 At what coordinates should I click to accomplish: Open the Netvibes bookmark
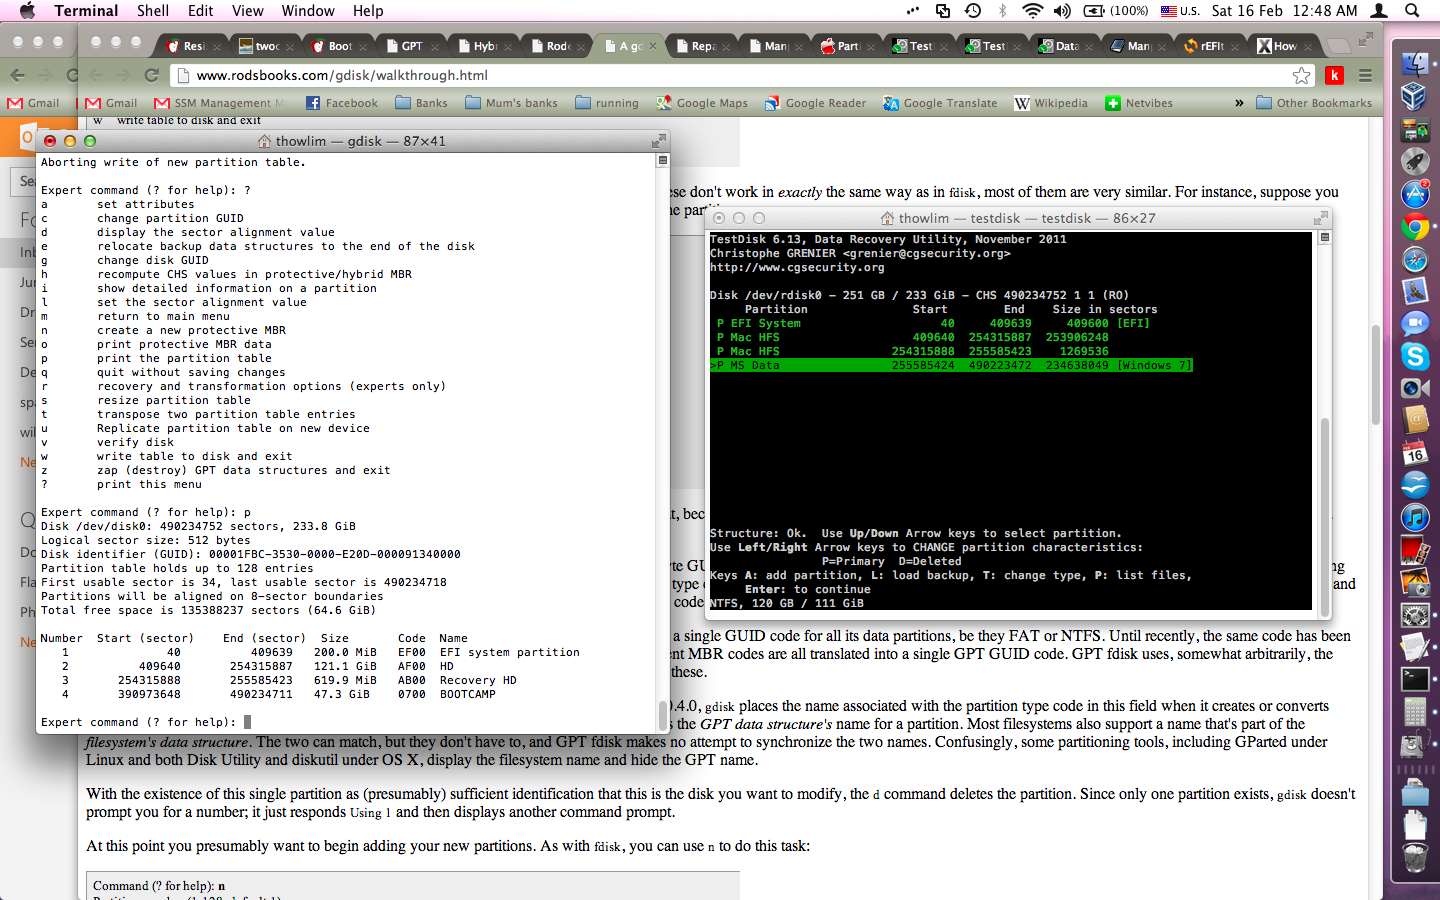(x=1139, y=103)
